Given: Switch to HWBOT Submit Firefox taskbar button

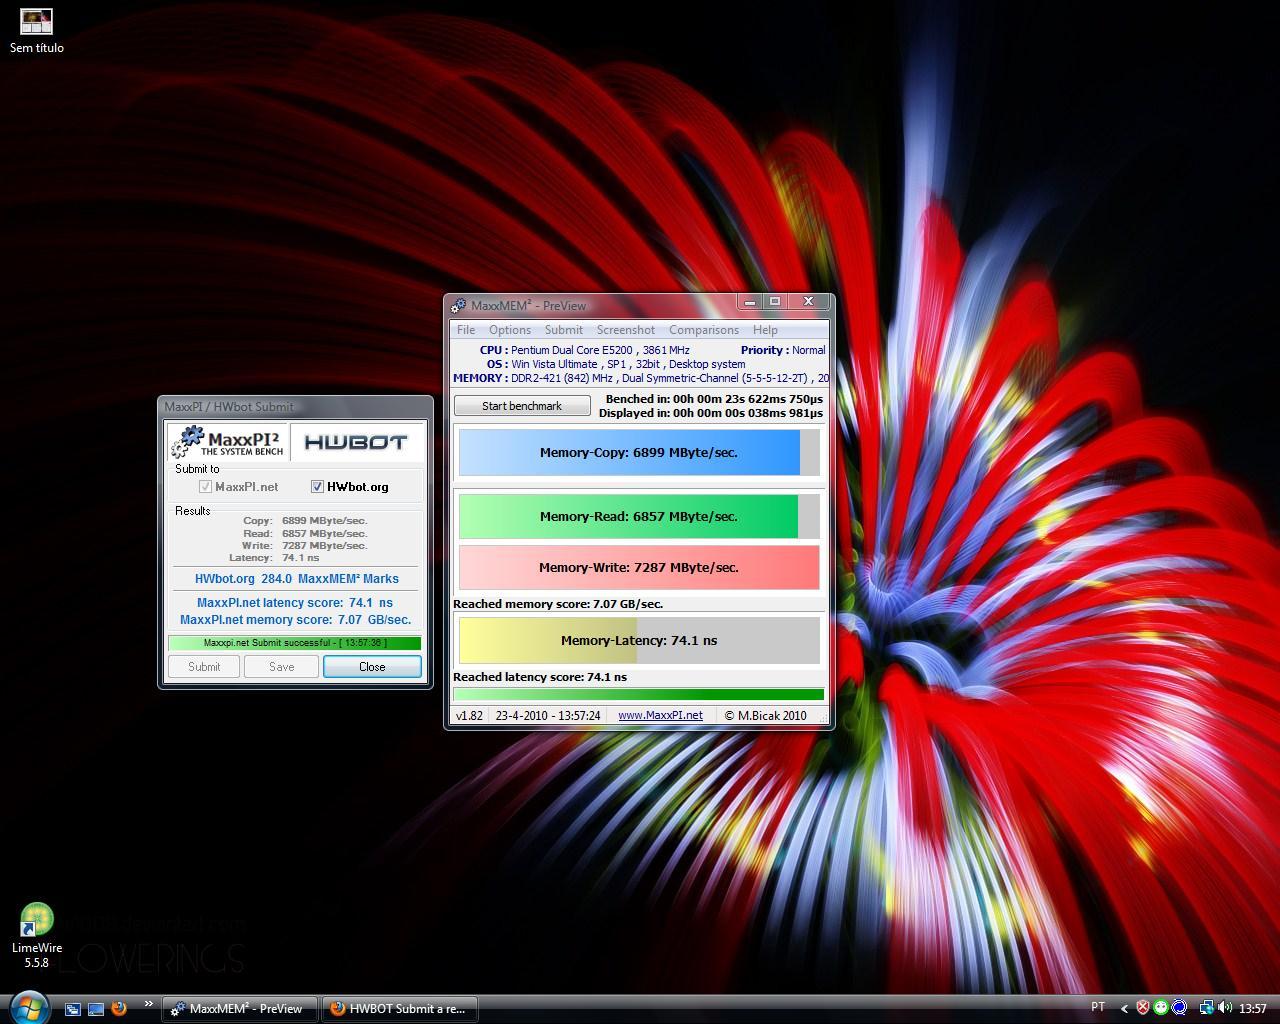Looking at the screenshot, I should [400, 1009].
